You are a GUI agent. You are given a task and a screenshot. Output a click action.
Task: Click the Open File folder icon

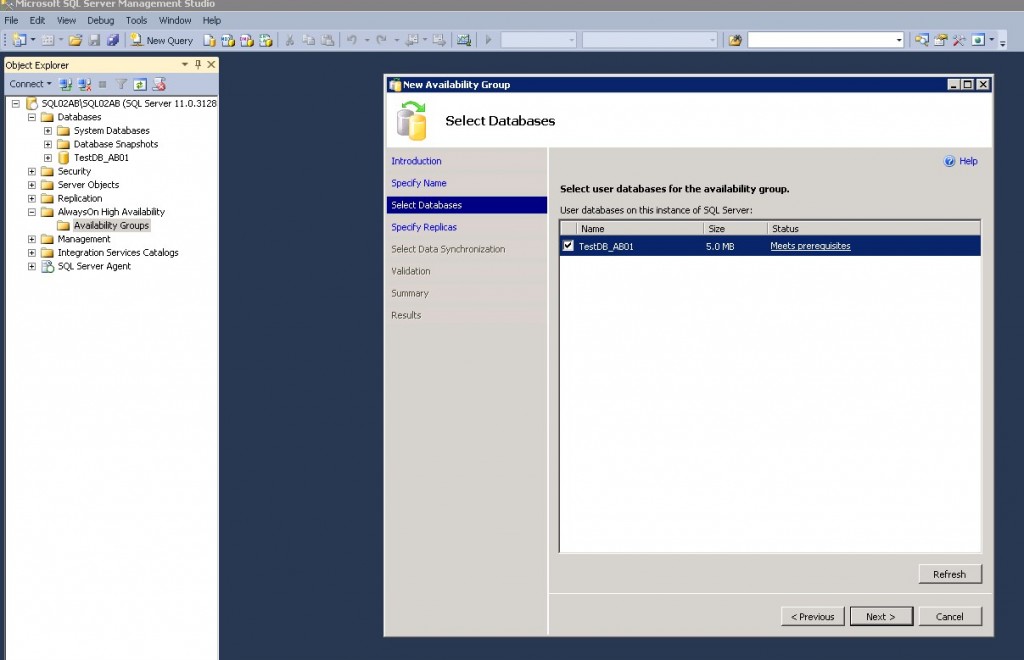click(75, 40)
